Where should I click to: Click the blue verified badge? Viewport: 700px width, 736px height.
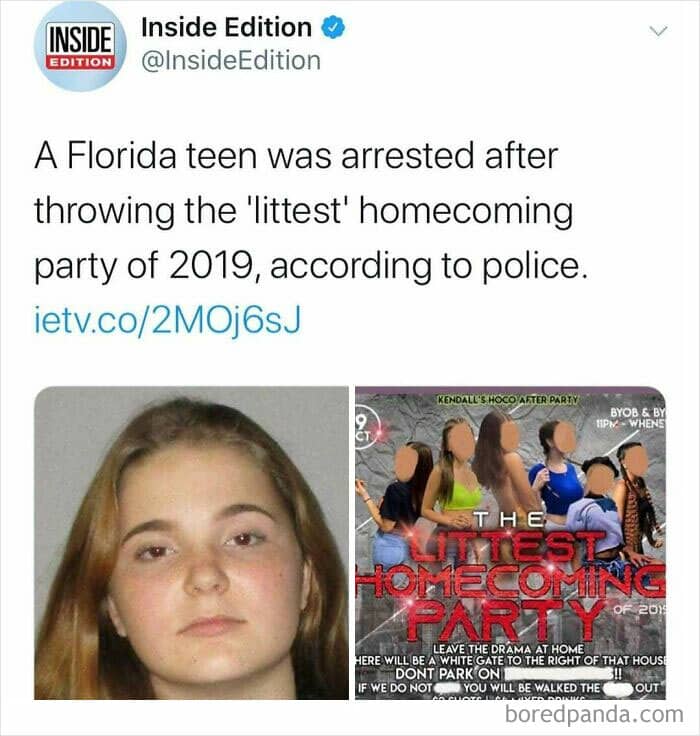pos(333,28)
